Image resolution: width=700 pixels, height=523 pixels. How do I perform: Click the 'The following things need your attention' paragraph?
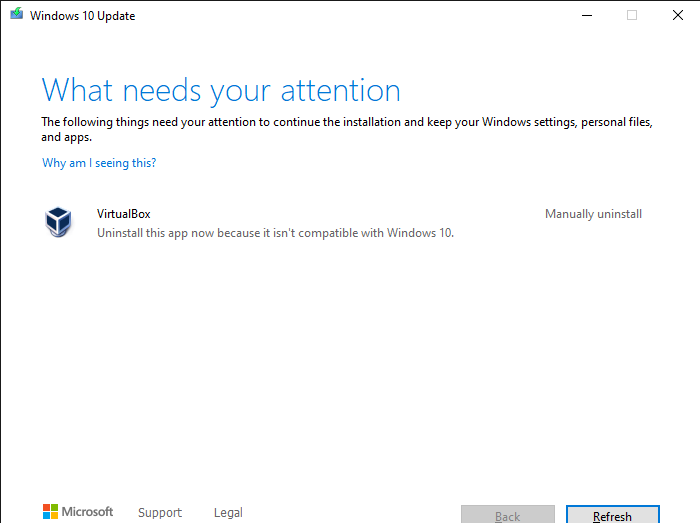(347, 129)
